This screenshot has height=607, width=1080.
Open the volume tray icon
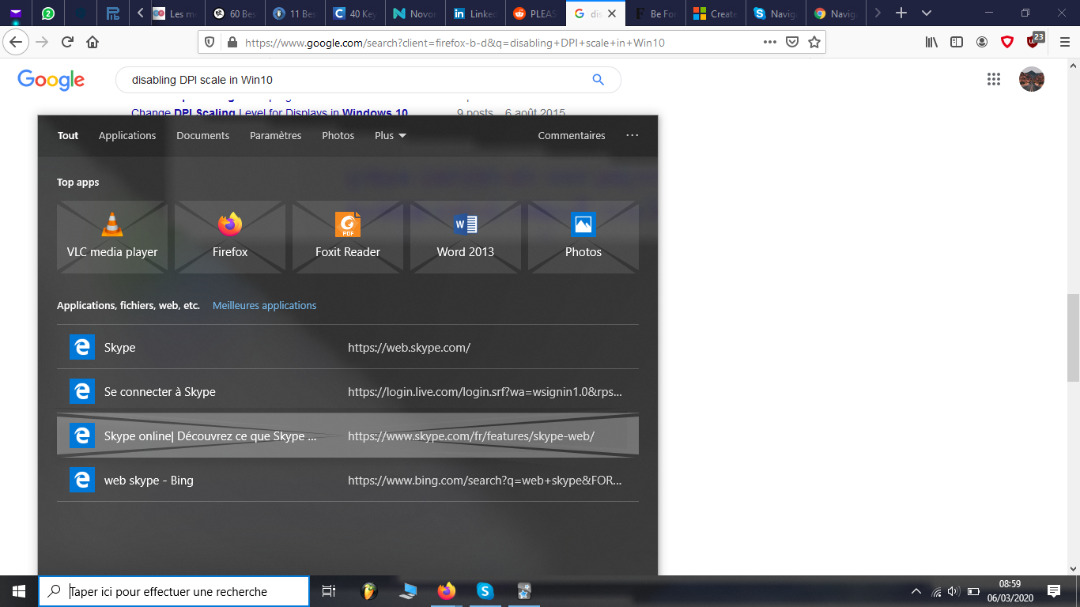954,591
